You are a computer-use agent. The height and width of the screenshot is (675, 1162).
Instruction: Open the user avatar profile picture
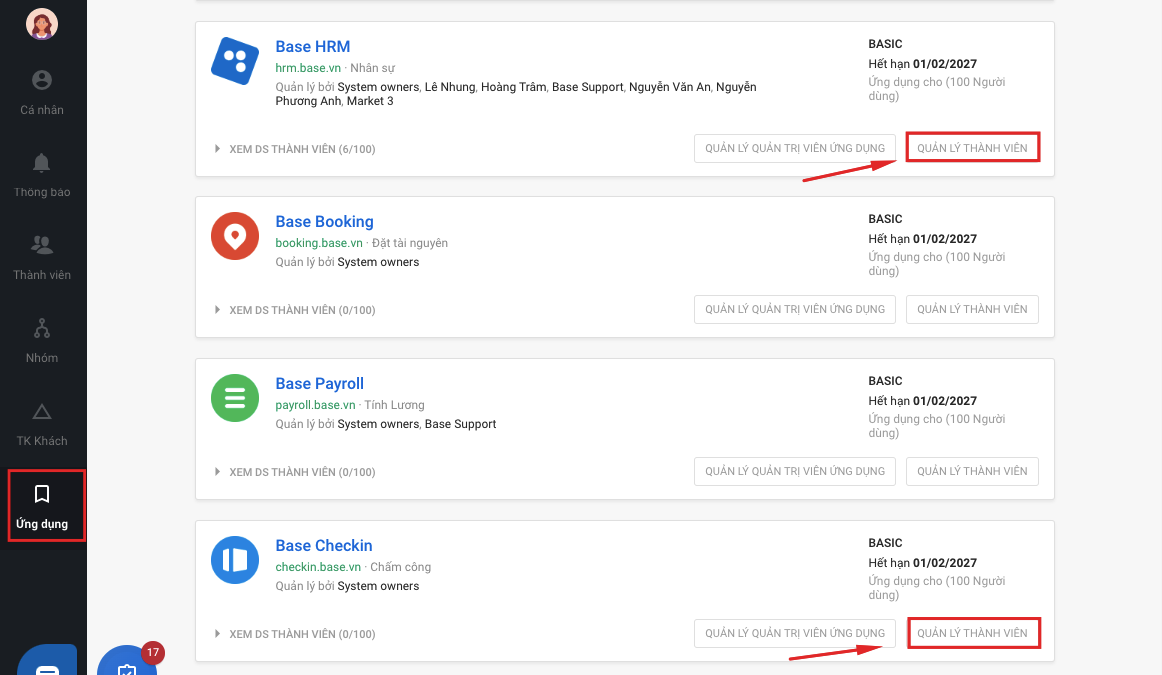[x=42, y=24]
